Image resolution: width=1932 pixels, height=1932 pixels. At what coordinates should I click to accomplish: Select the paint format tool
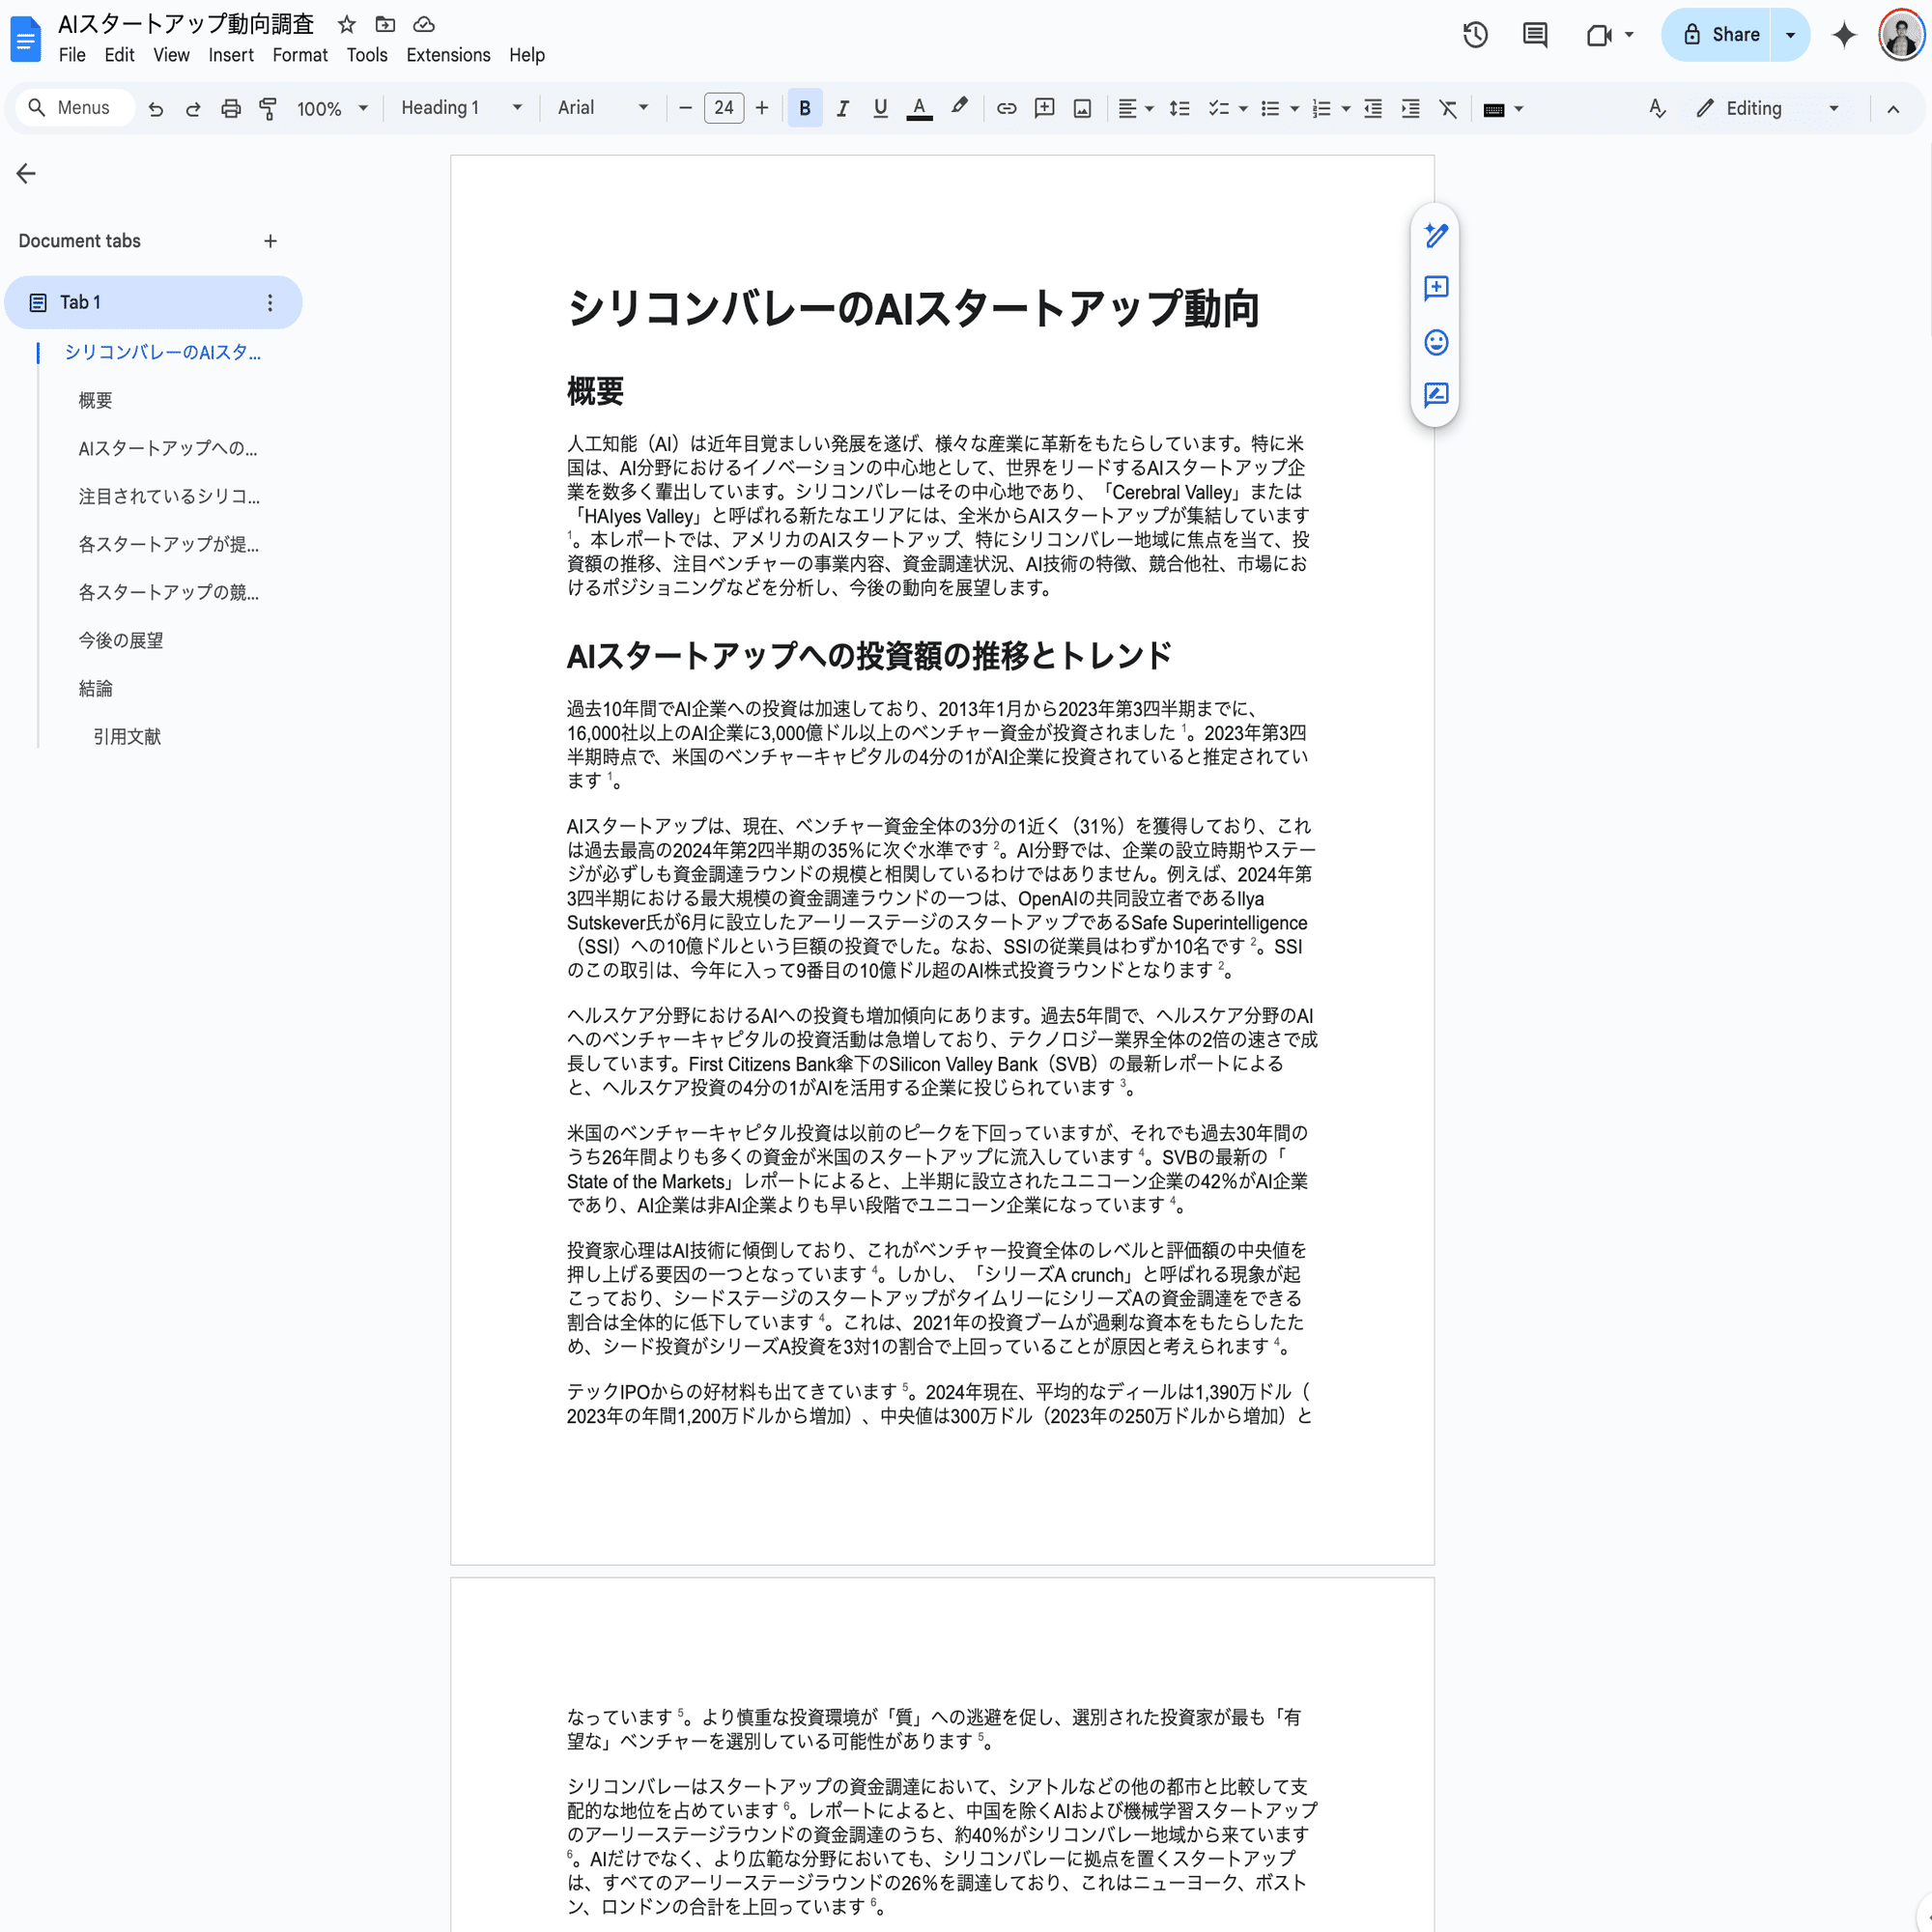(x=268, y=108)
